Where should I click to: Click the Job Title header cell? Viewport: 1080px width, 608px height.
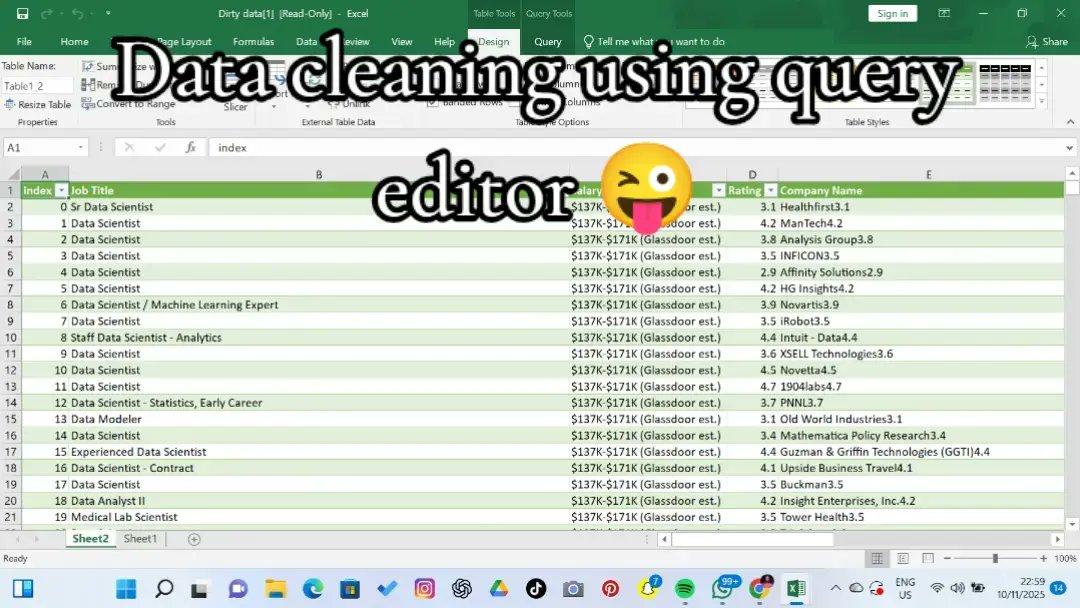[318, 191]
